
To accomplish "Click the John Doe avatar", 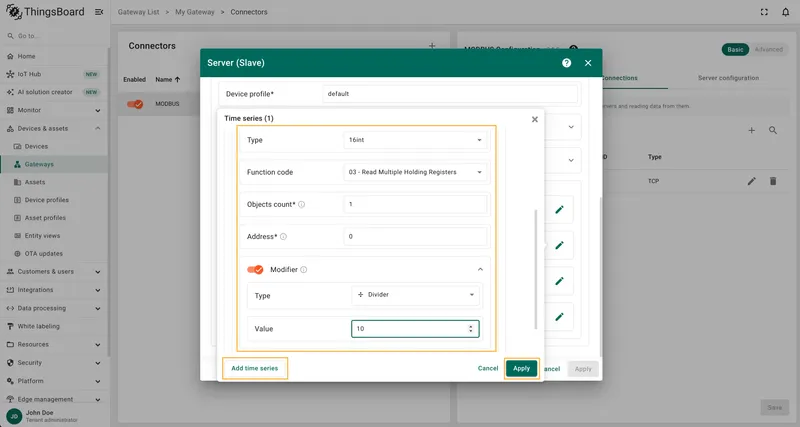I will (x=14, y=416).
